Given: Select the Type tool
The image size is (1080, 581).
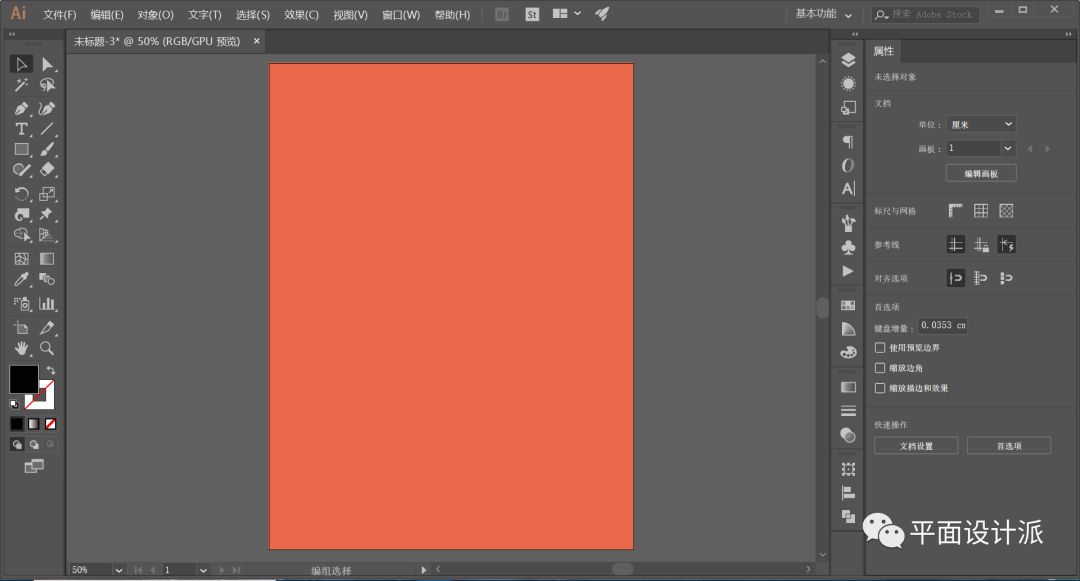Looking at the screenshot, I should tap(21, 129).
